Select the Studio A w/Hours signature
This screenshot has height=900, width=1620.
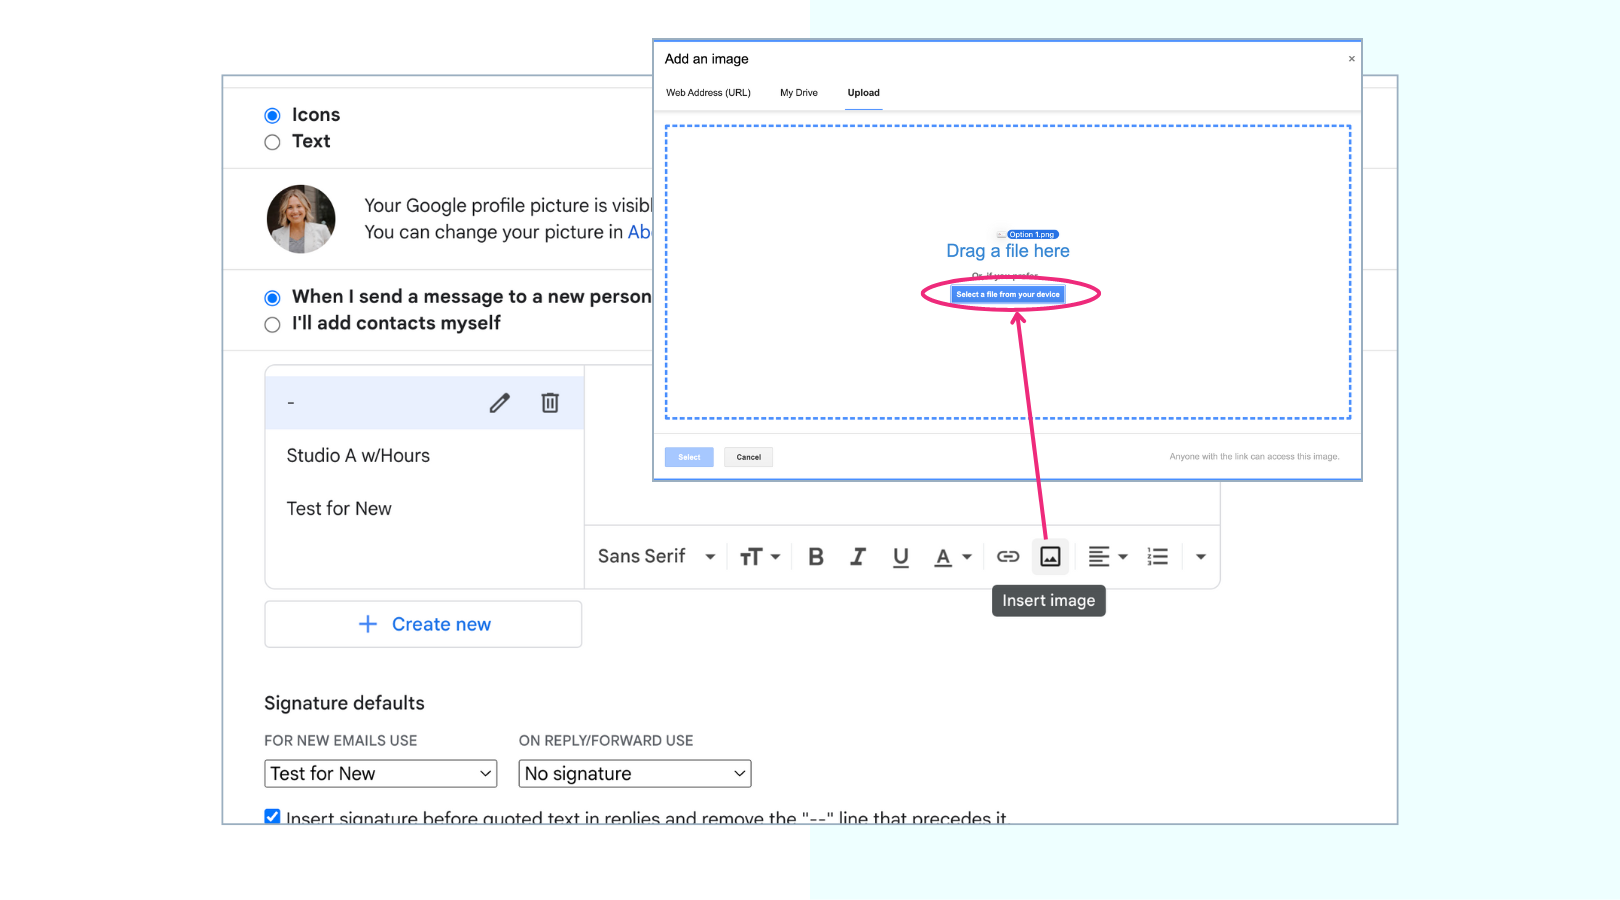point(357,455)
